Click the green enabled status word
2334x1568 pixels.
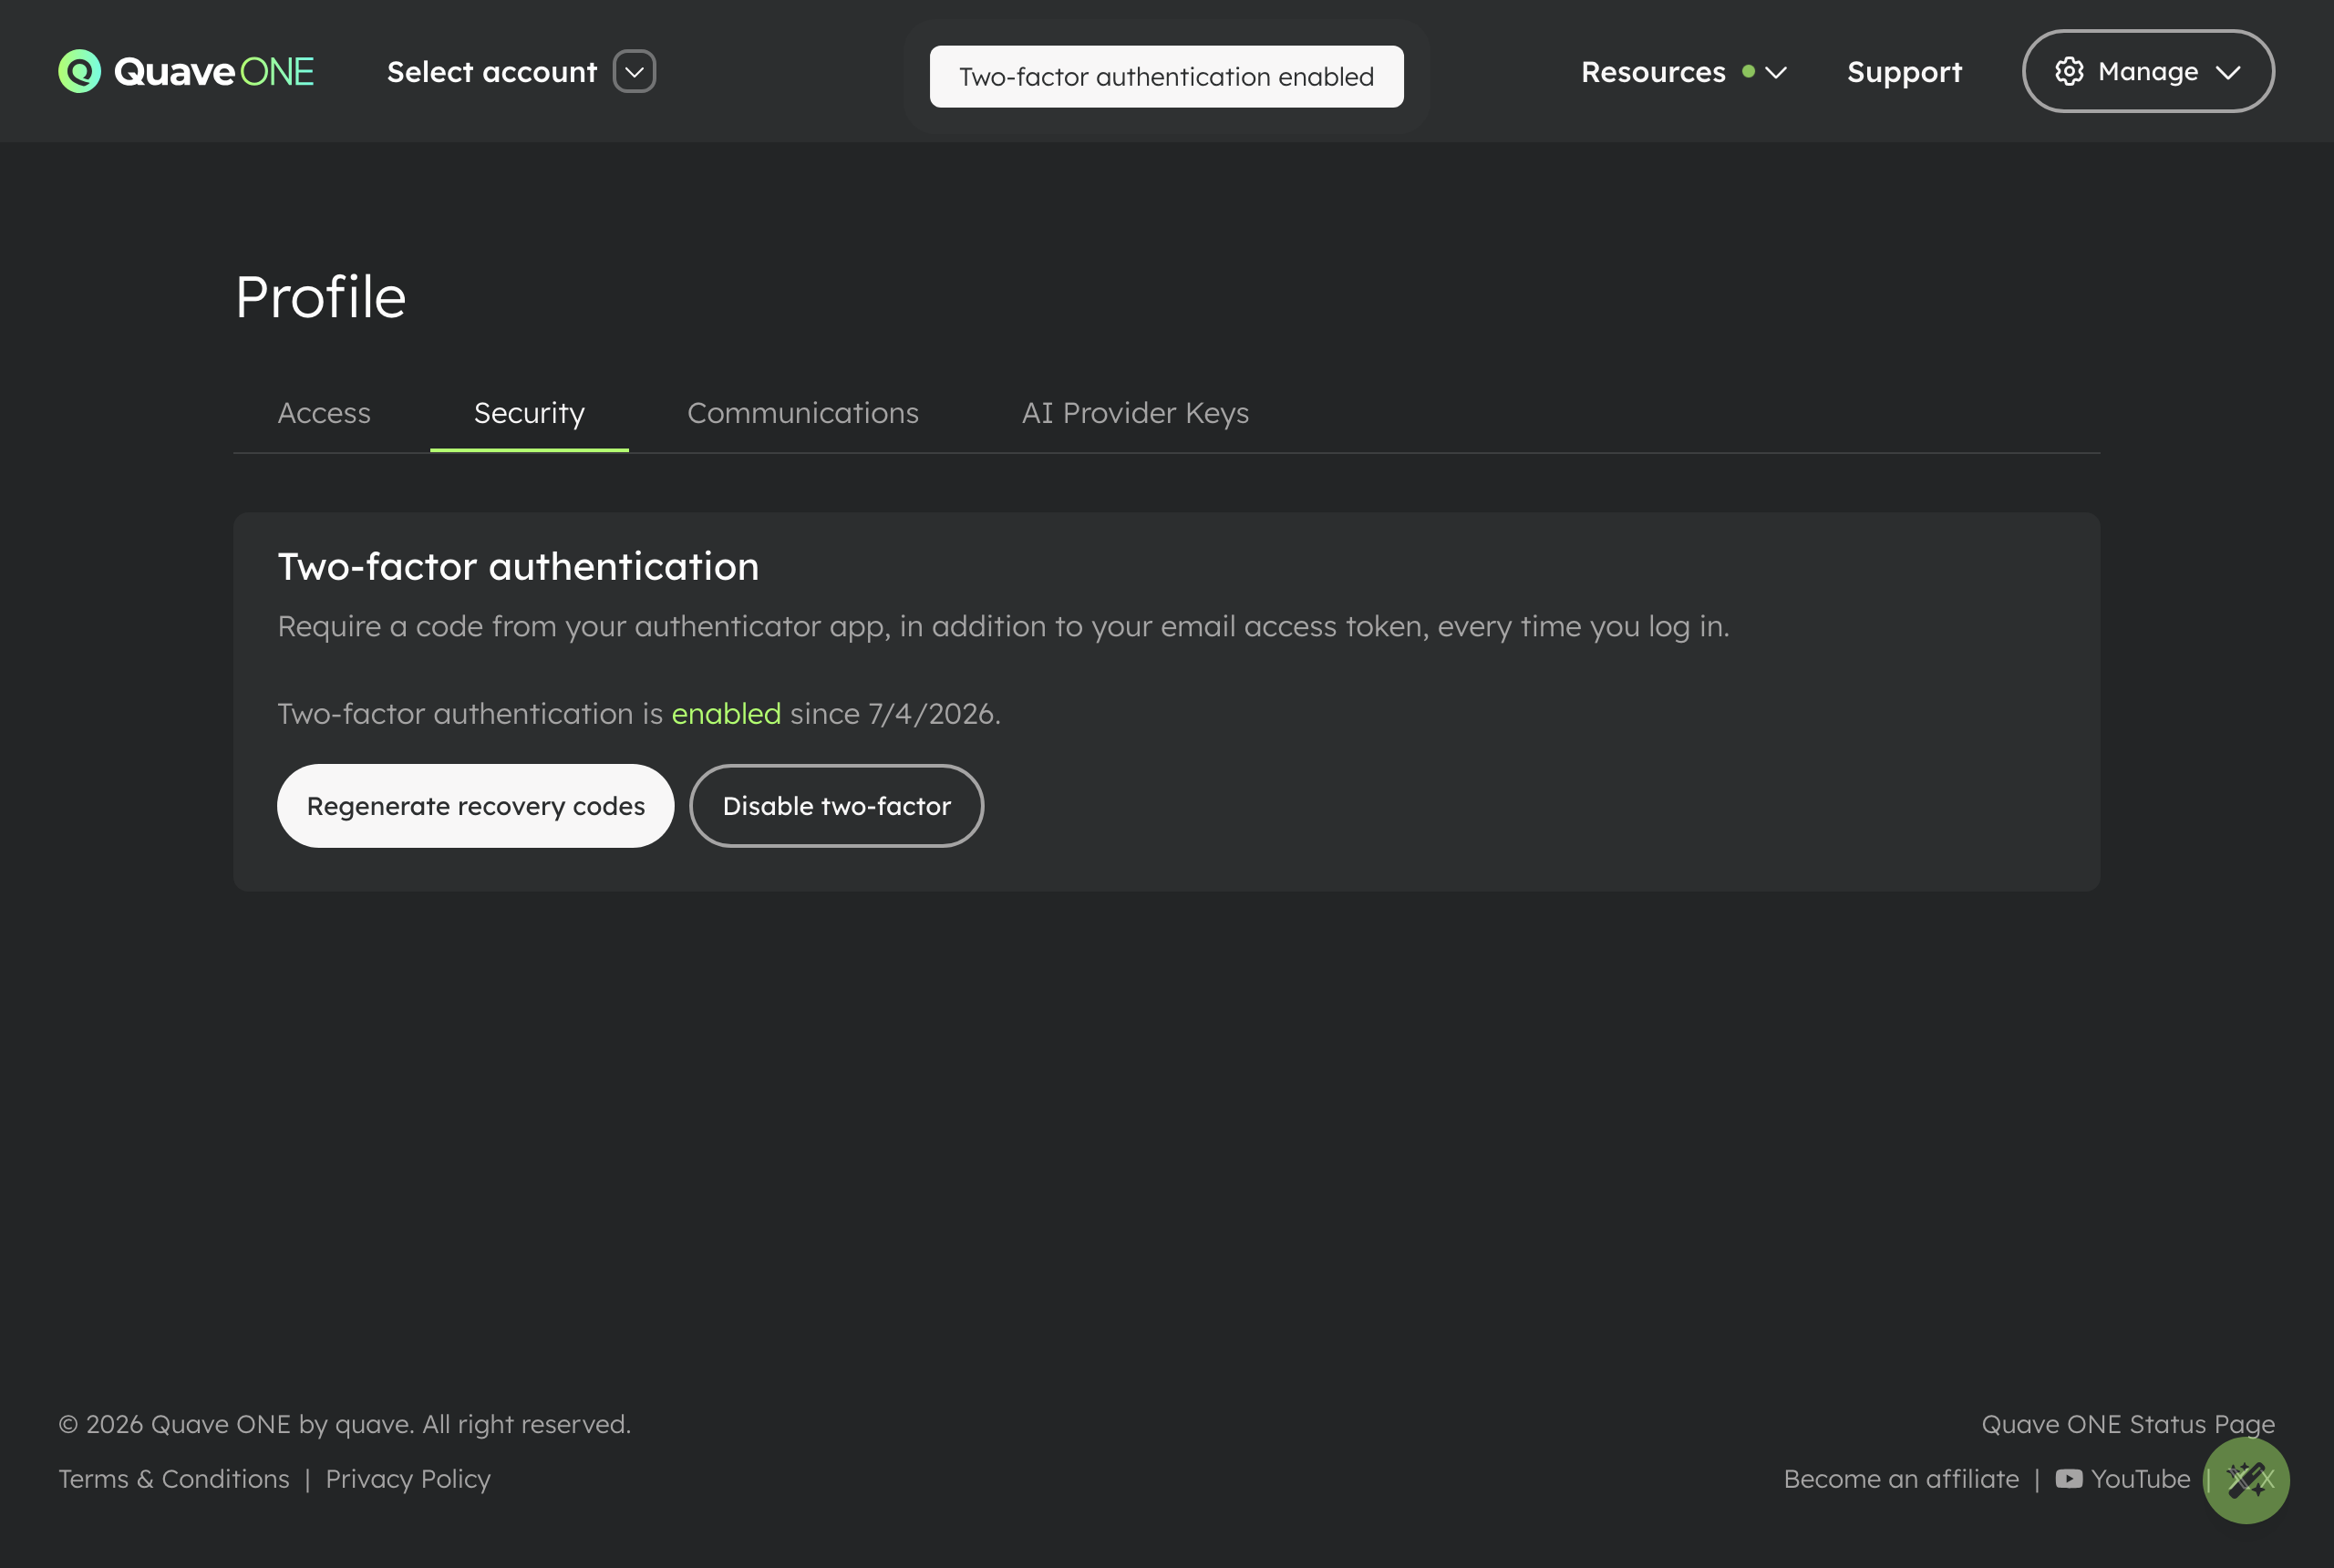click(726, 714)
